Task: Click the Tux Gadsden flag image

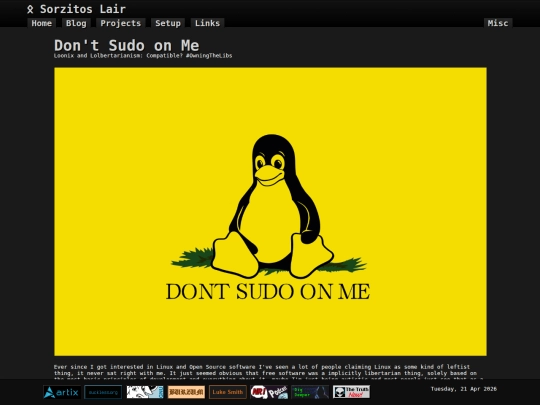Action: [x=270, y=211]
